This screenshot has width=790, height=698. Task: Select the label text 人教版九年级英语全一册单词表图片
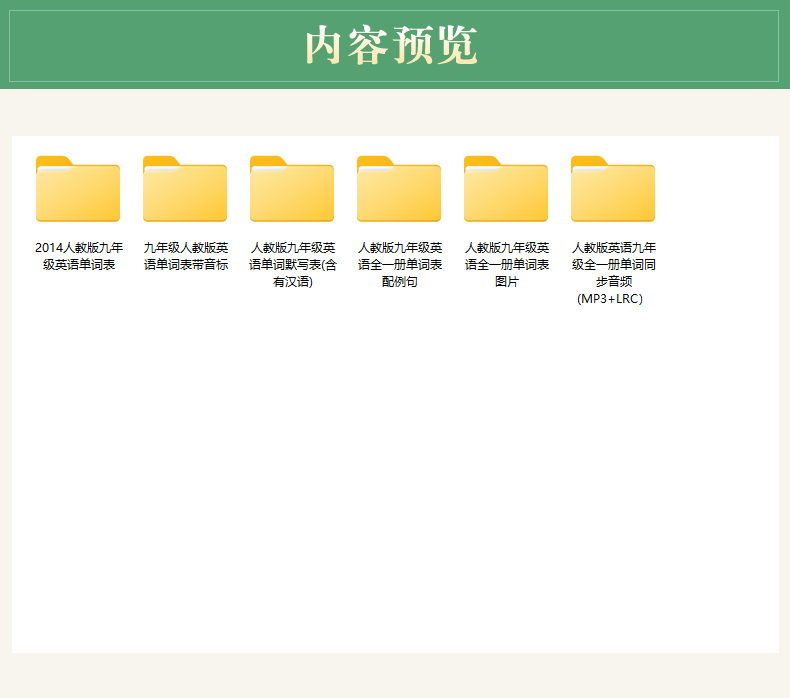pos(507,265)
